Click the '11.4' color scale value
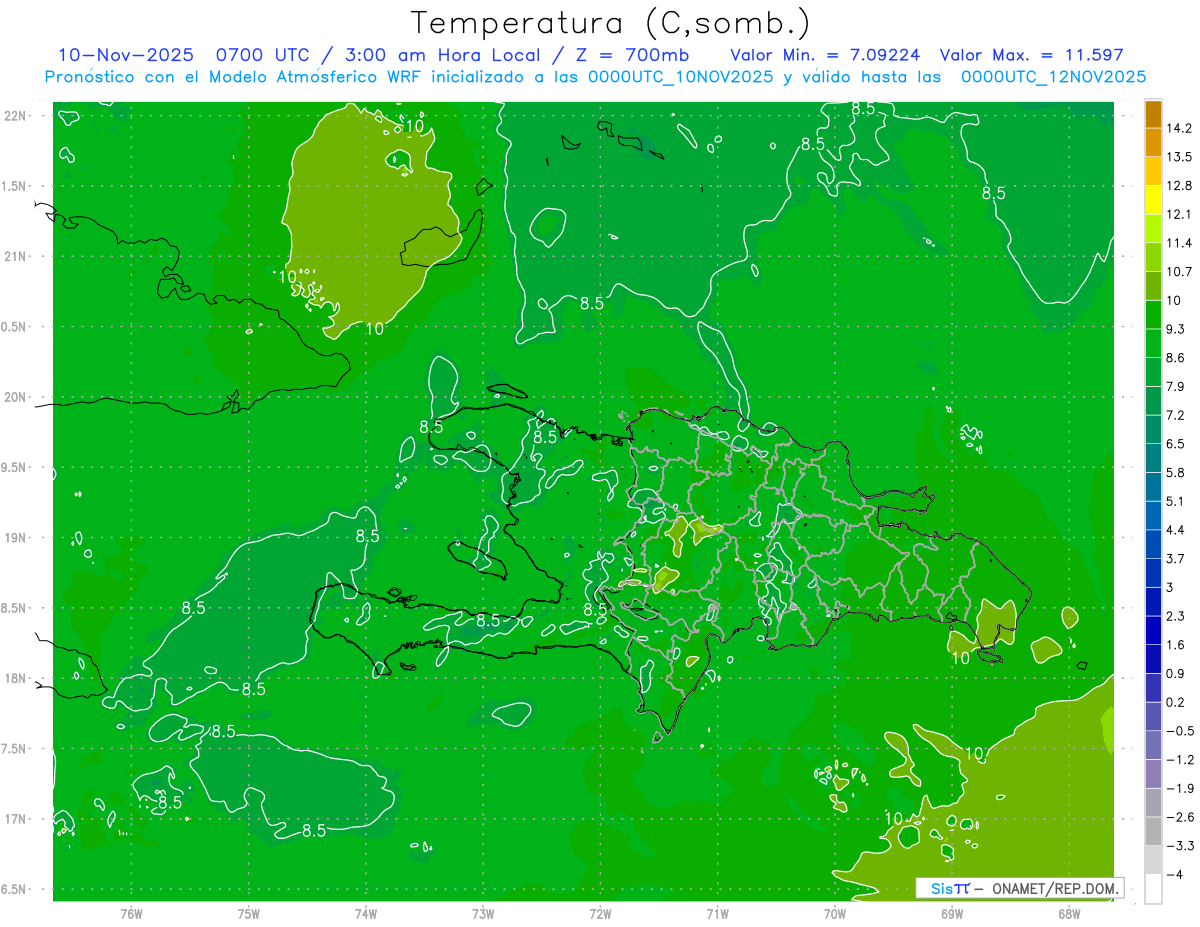The image size is (1200, 927). coord(1180,243)
